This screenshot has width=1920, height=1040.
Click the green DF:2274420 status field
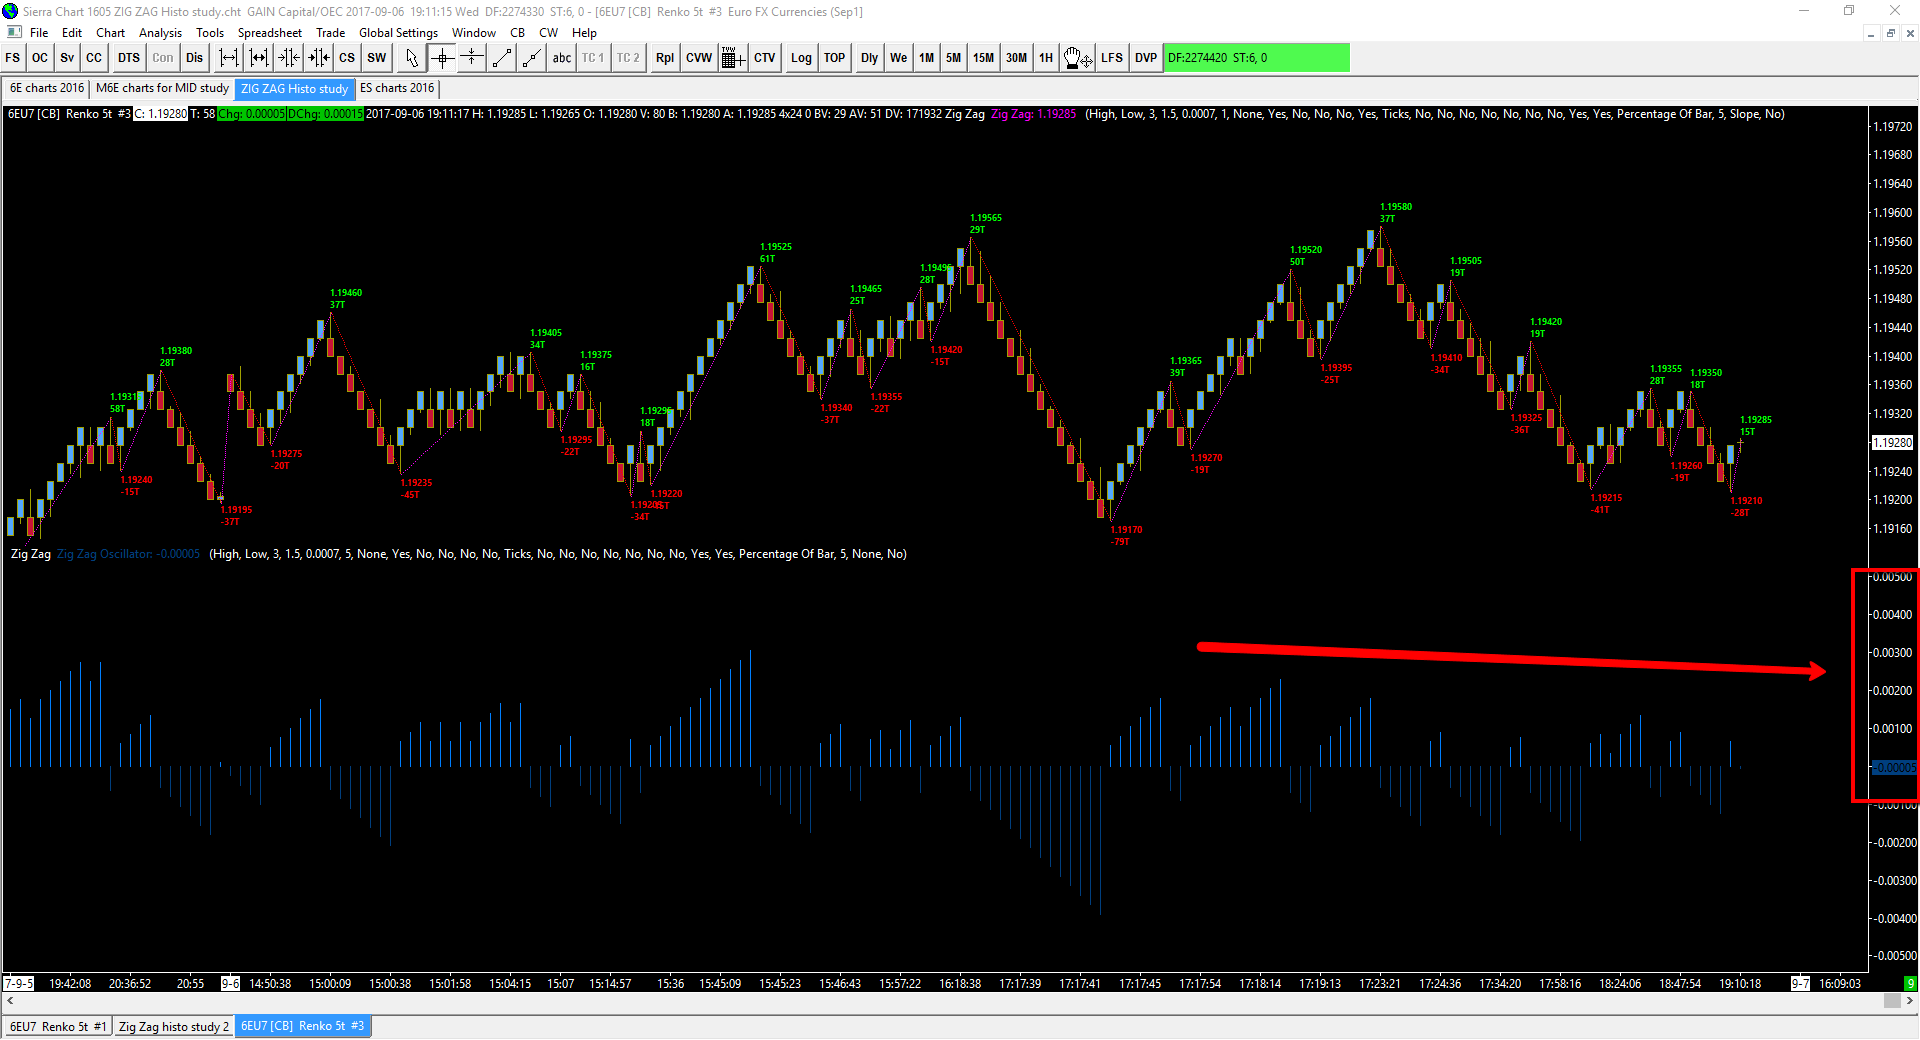pyautogui.click(x=1257, y=58)
